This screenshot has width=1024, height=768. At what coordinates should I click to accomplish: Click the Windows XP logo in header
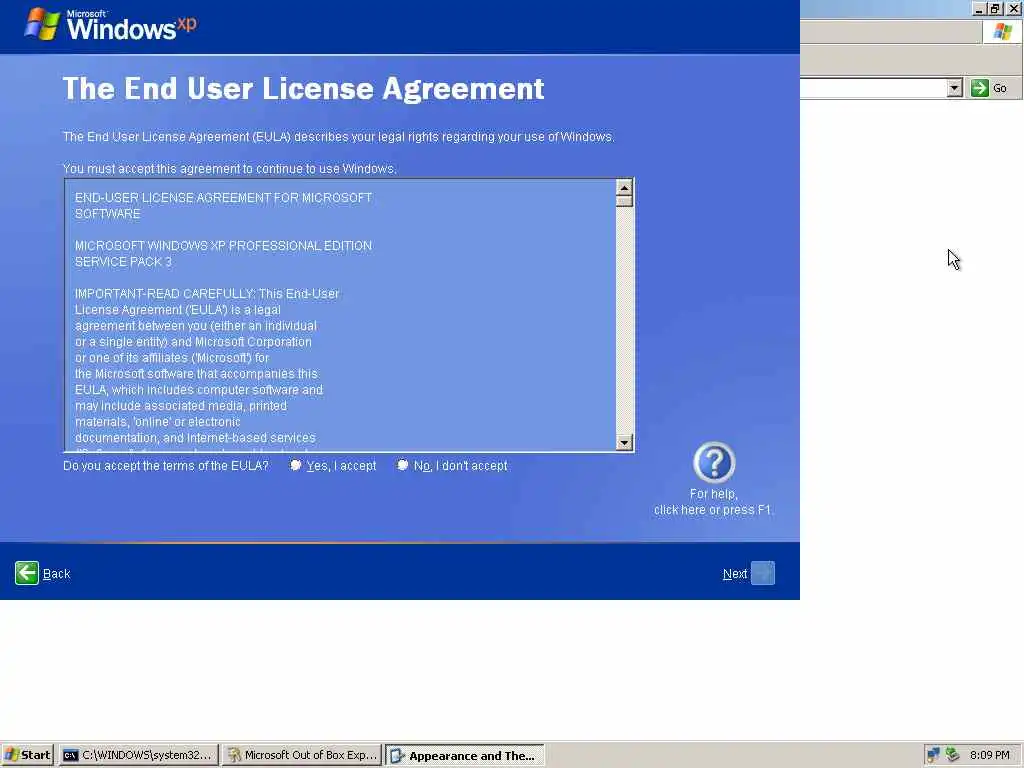[110, 25]
